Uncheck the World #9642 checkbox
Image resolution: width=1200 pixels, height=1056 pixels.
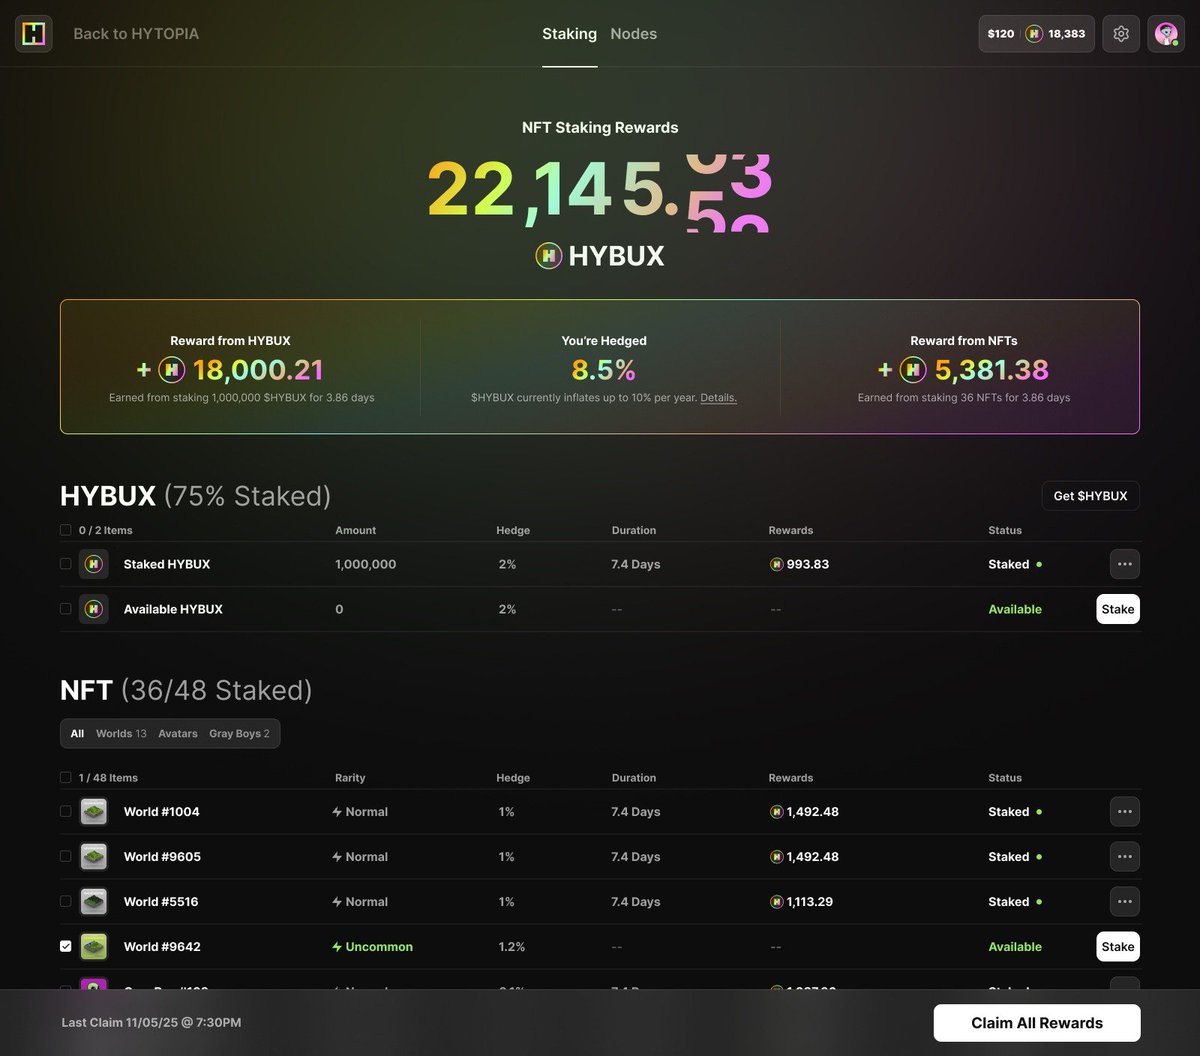click(66, 945)
